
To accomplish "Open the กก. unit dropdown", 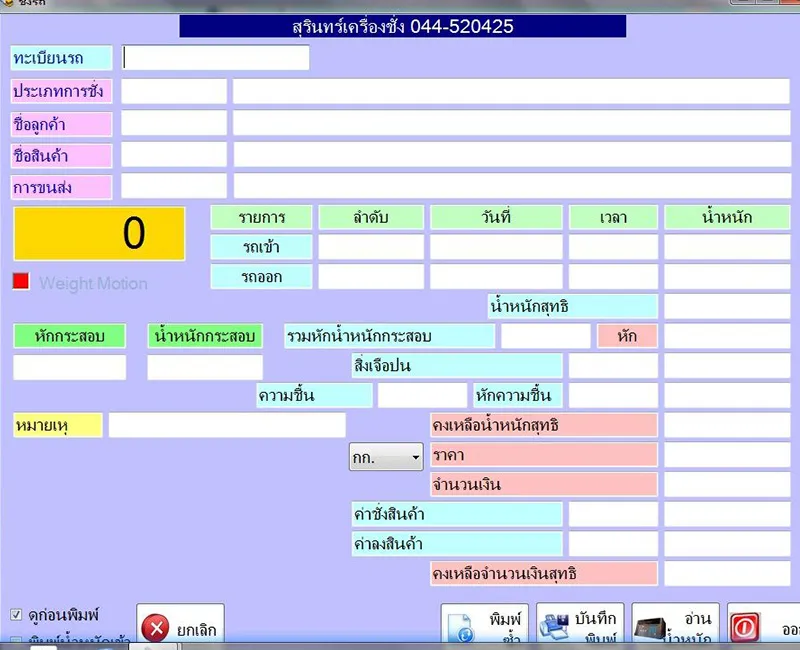I will pos(386,457).
